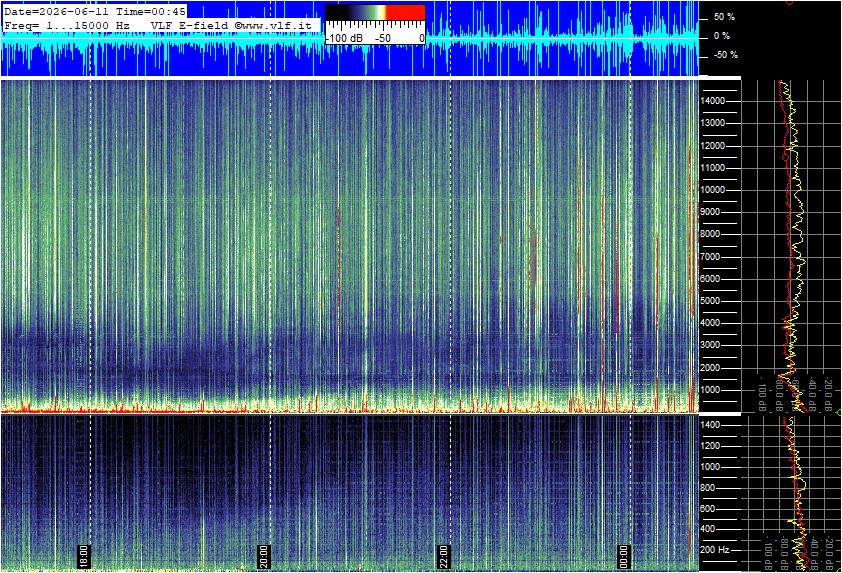Click the 1200 low-band axis label
The height and width of the screenshot is (573, 842).
click(x=710, y=446)
